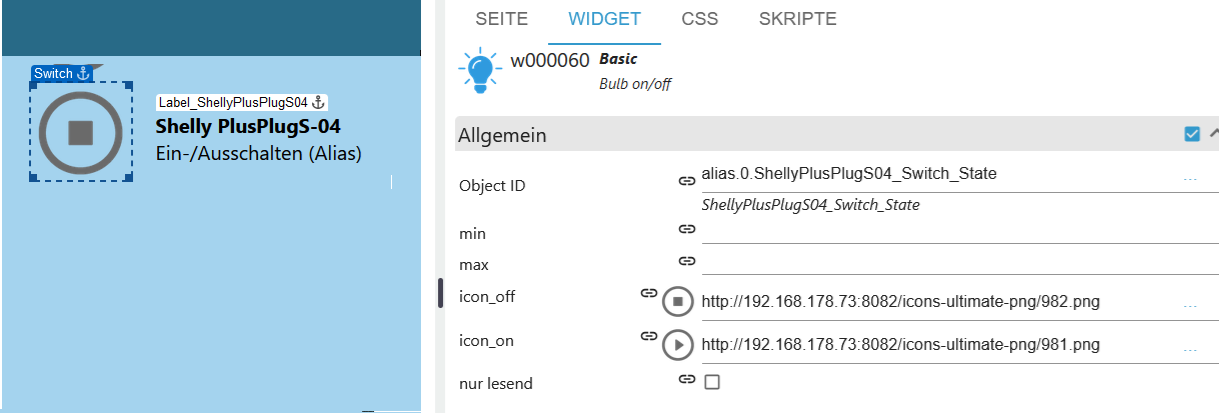The height and width of the screenshot is (413, 1219).
Task: Click the binding link icon for min
Action: 687,229
